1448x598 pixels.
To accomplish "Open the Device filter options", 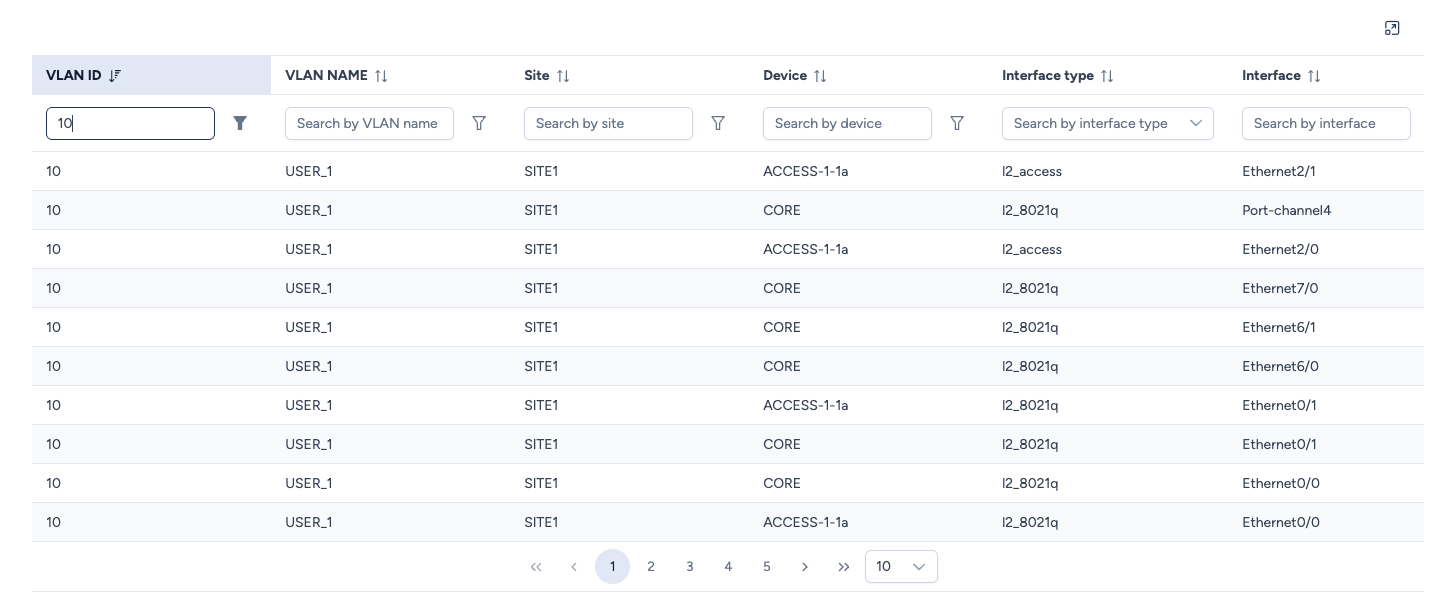I will (957, 123).
